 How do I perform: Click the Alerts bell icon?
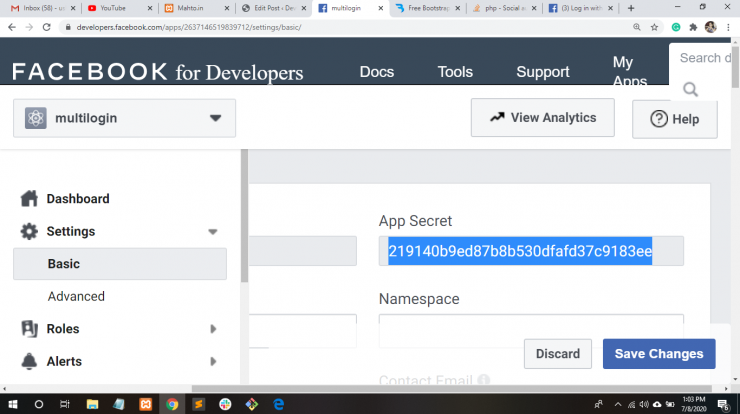pos(29,361)
